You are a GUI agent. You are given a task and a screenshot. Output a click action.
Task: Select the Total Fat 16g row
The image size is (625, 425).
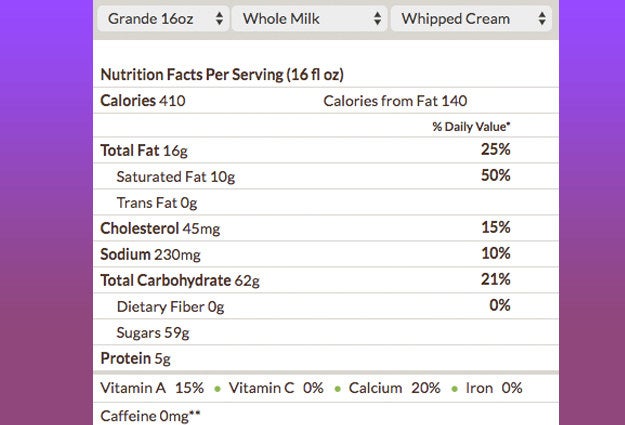(x=326, y=150)
